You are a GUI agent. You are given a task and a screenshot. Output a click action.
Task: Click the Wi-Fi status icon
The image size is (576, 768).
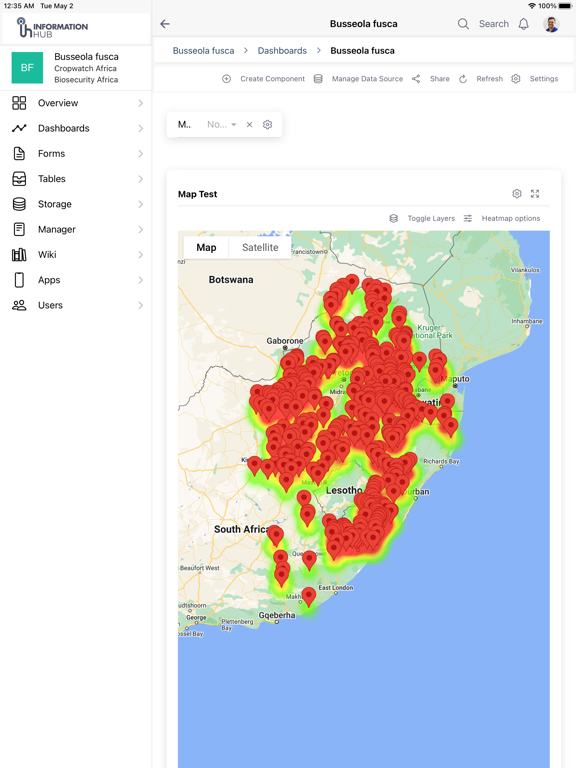point(532,6)
